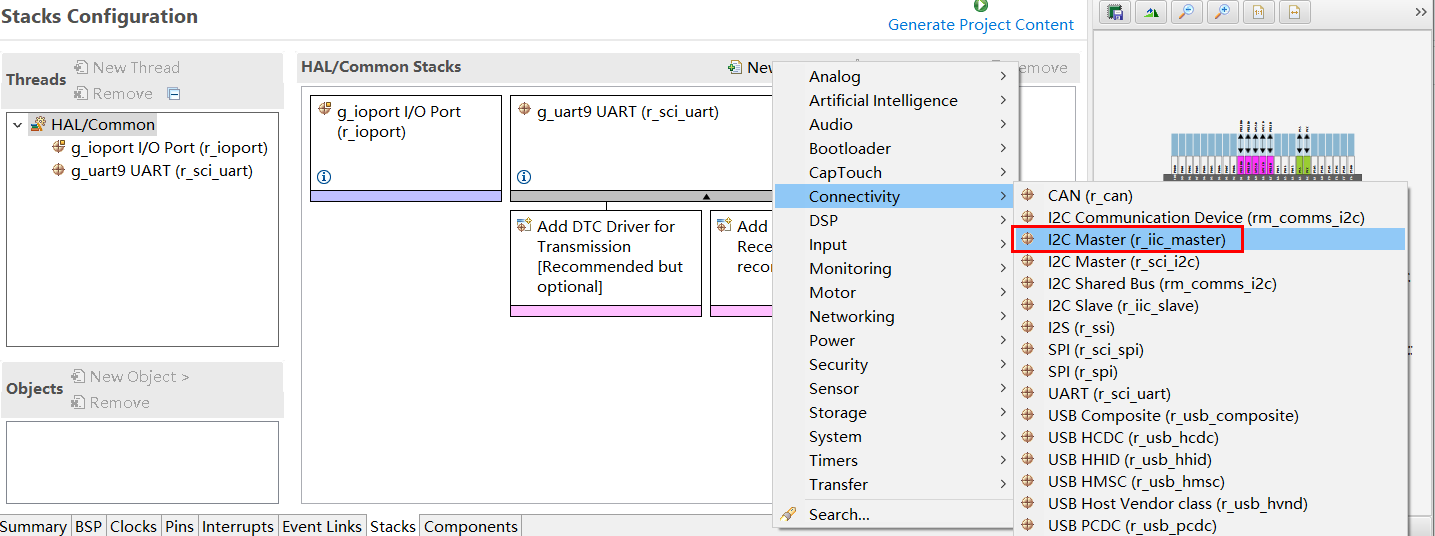
Task: Select USB HHID (r_usb_hhid)
Action: tap(1209, 459)
